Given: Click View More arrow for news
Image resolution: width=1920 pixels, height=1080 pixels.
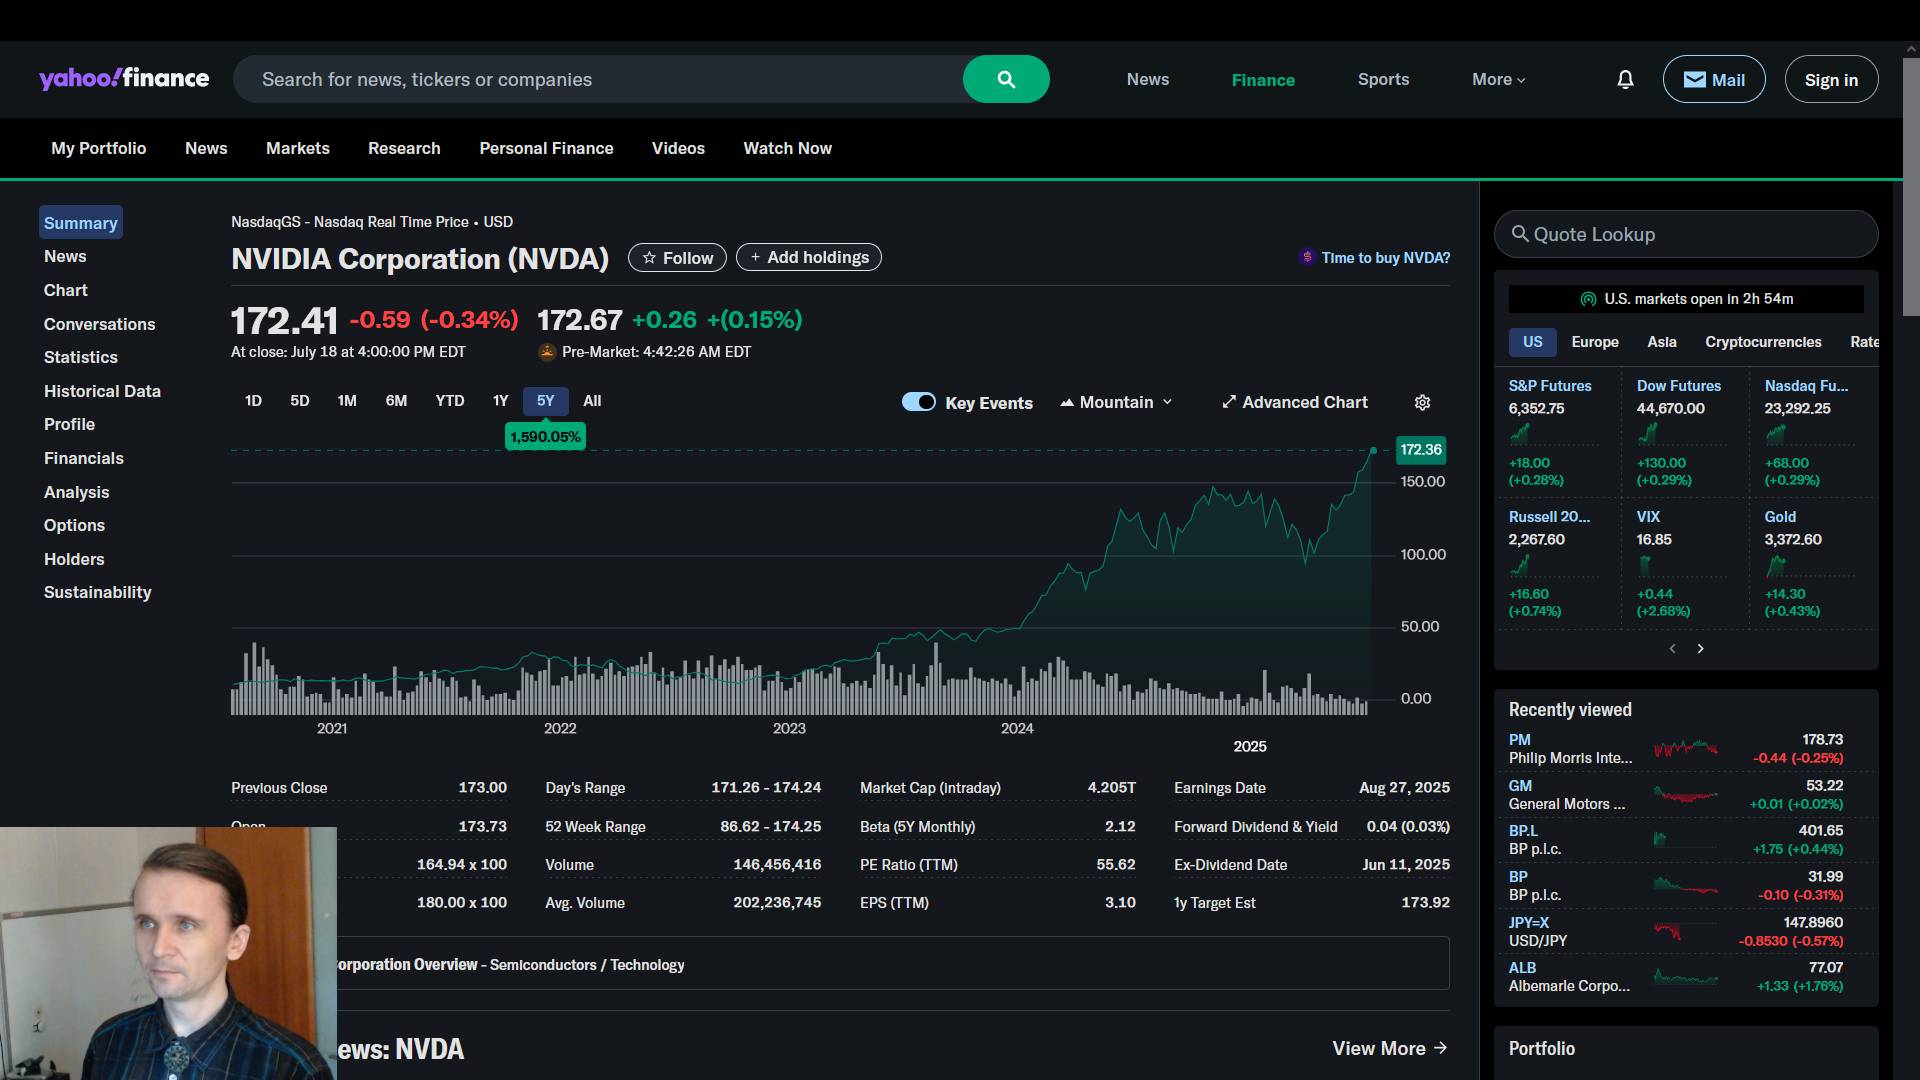Looking at the screenshot, I should click(1390, 1048).
